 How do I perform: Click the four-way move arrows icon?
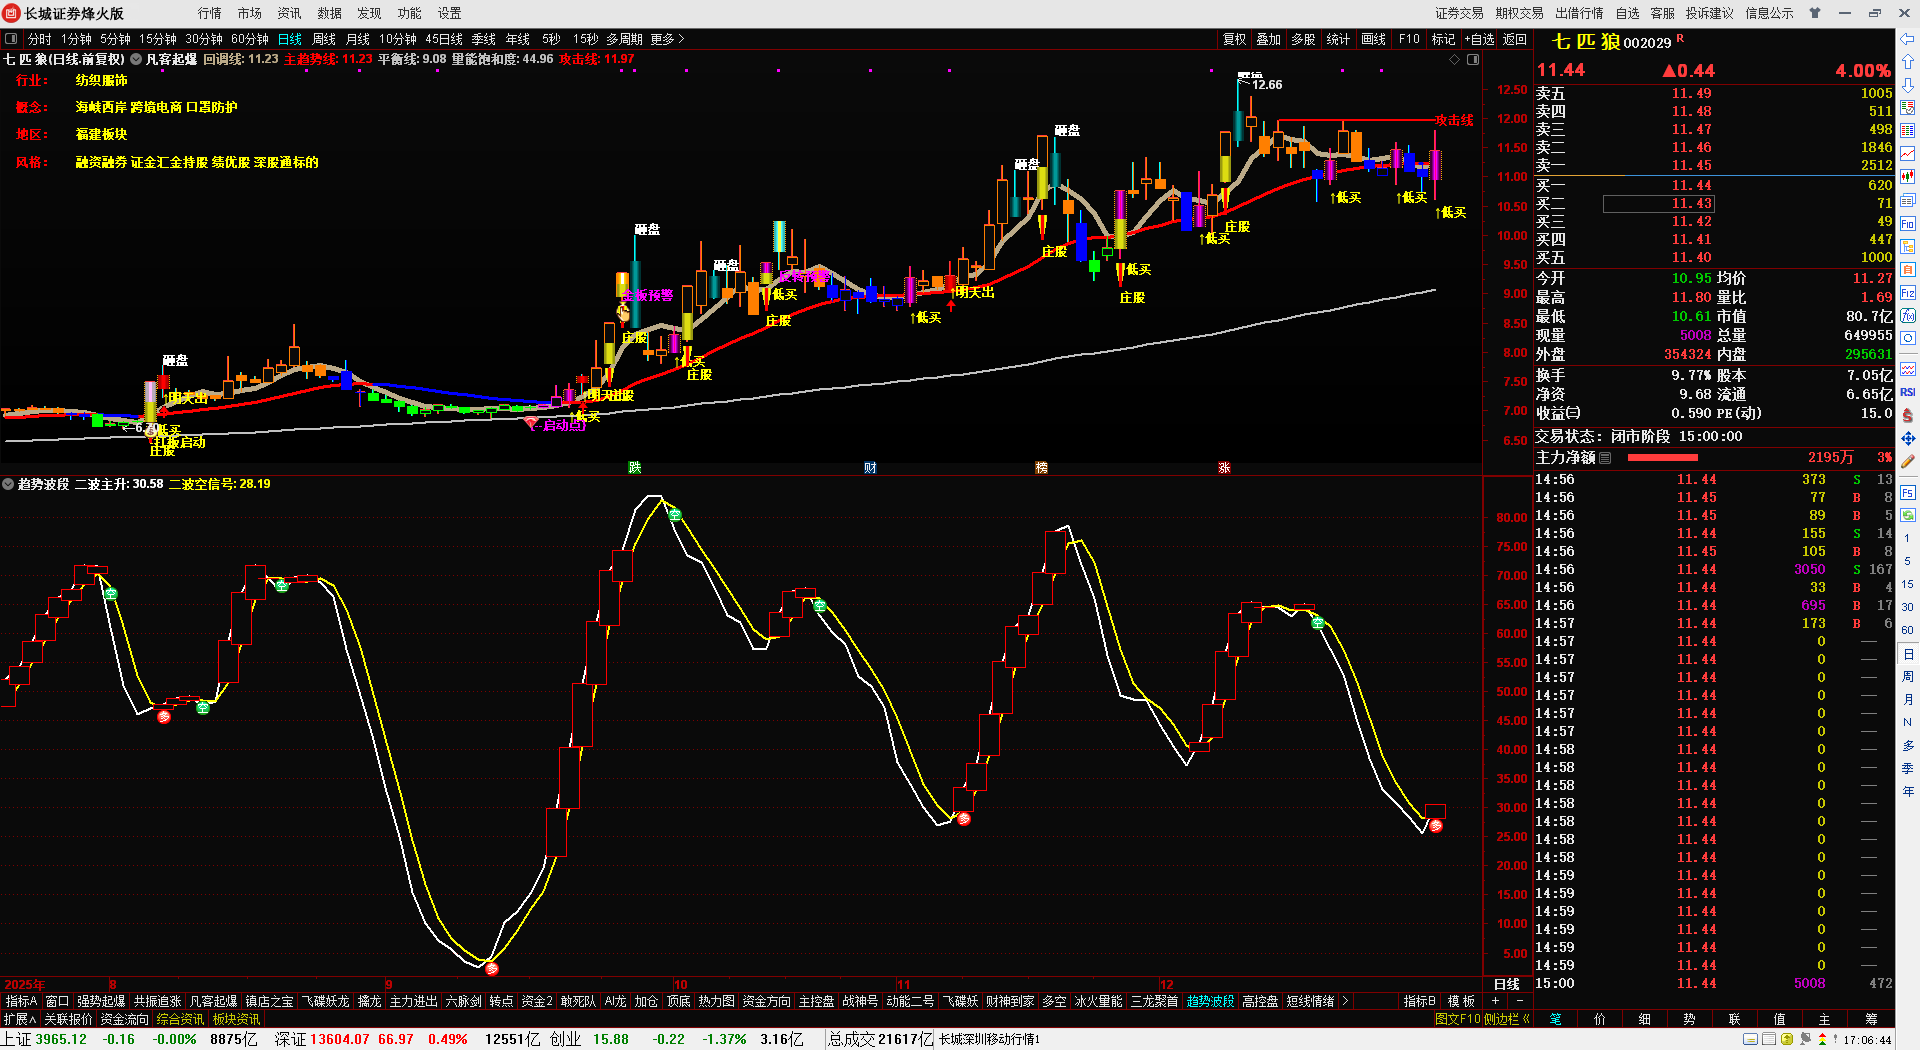coord(1908,438)
